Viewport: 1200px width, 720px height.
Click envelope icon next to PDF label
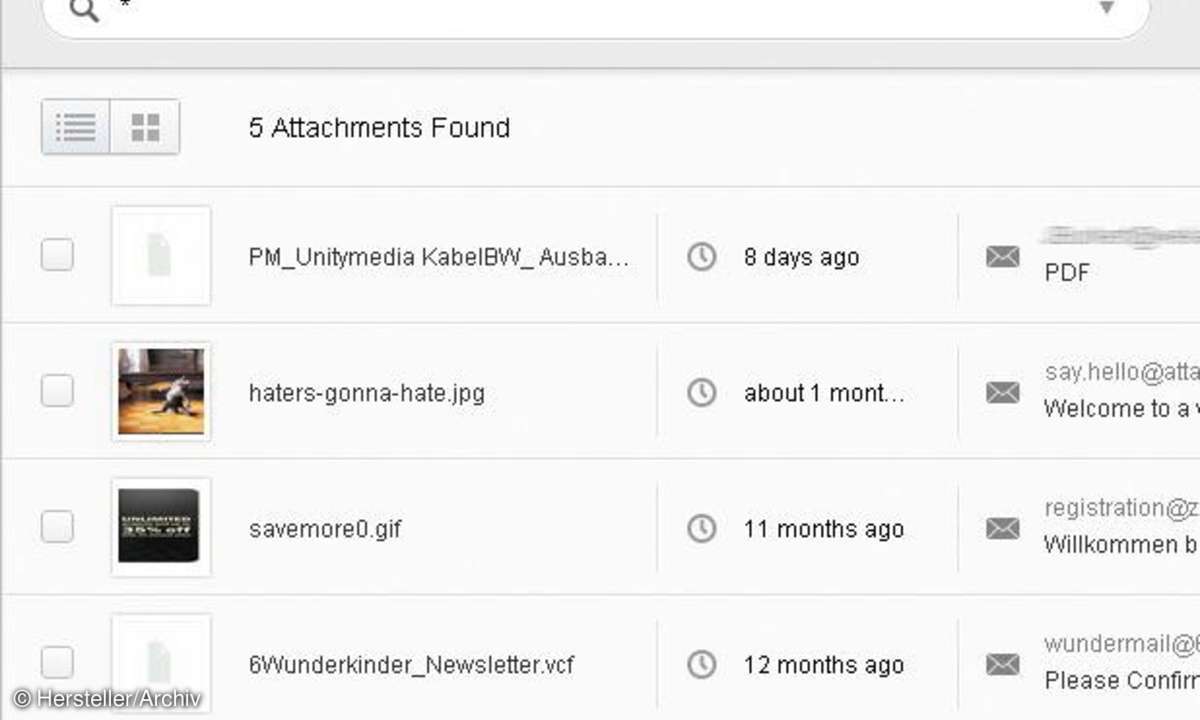(x=1002, y=257)
